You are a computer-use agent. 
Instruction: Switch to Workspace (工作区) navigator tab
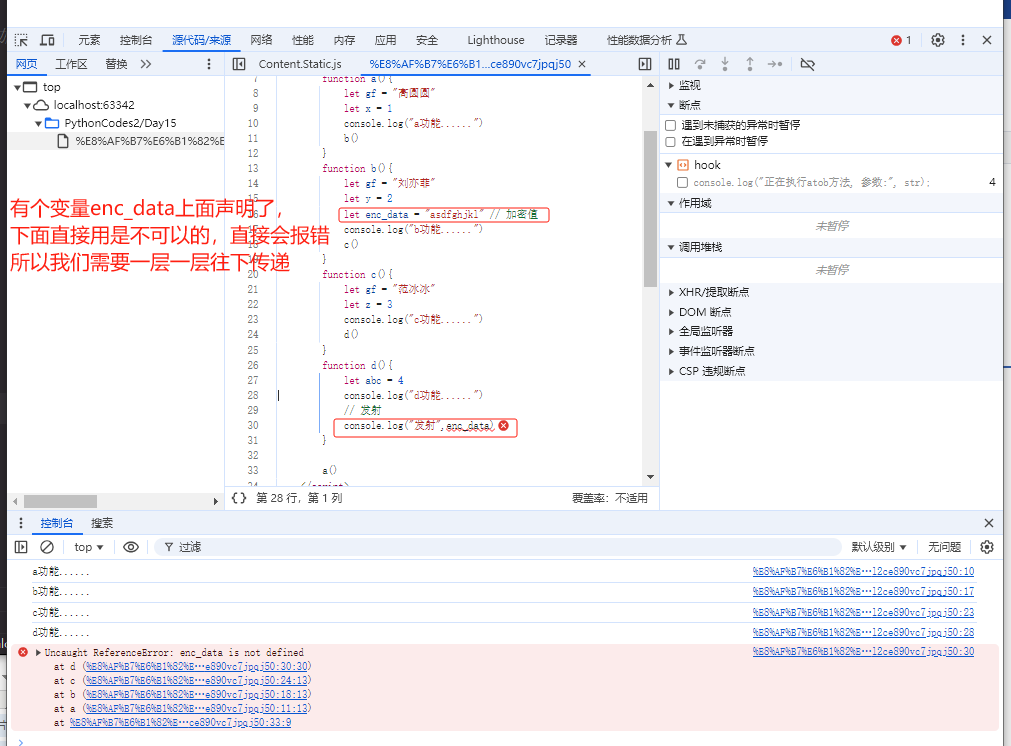tap(71, 64)
